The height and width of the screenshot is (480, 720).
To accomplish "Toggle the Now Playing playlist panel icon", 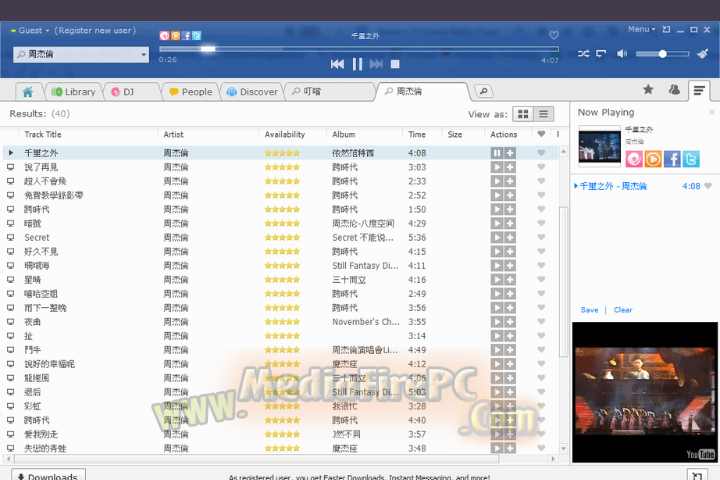I will pos(699,90).
